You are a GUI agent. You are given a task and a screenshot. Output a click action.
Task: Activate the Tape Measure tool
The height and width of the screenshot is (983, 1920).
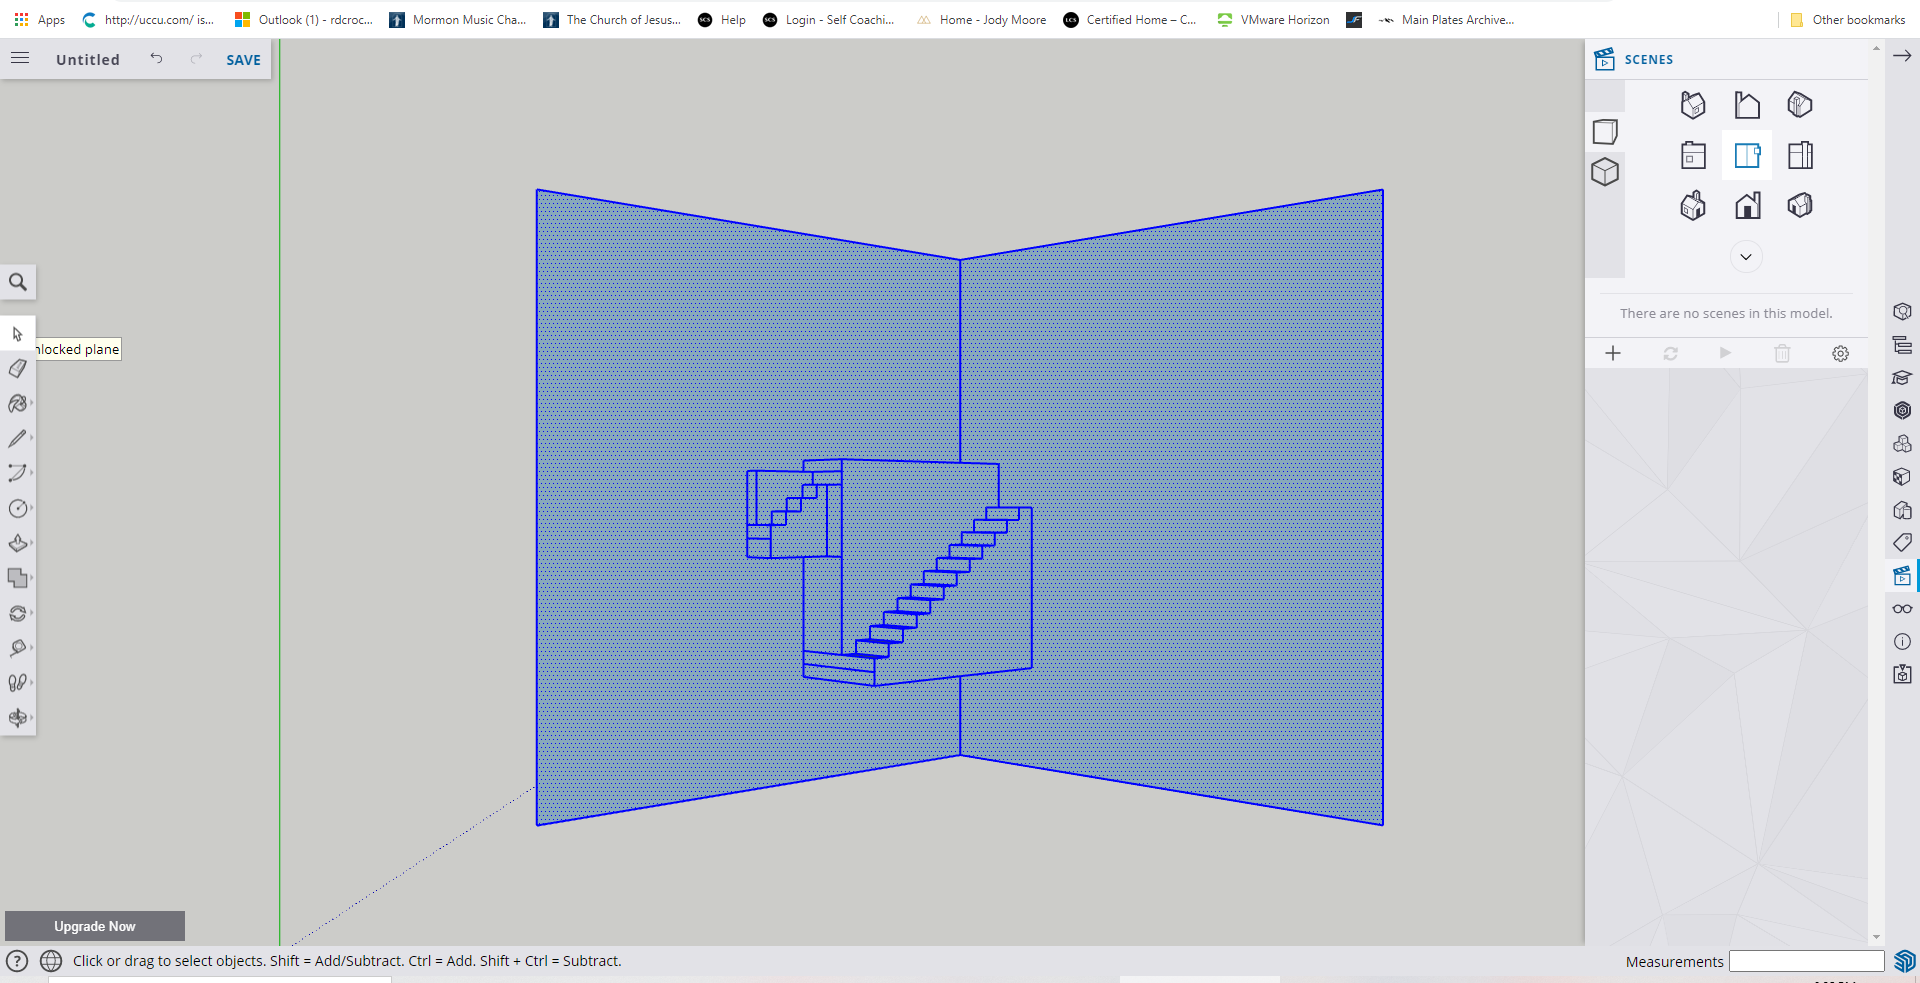(18, 648)
